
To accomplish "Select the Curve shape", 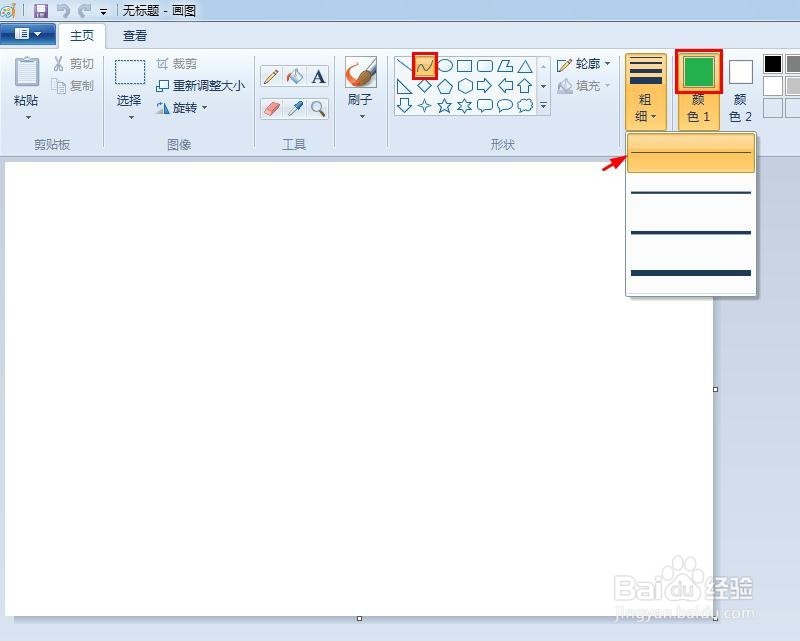I will [x=424, y=66].
